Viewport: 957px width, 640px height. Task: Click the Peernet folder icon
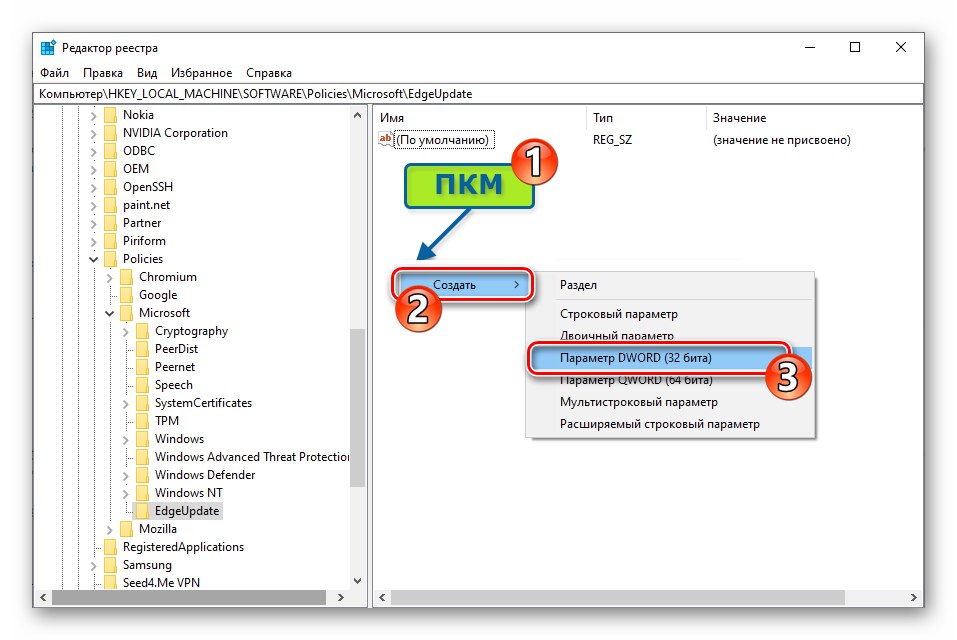[x=142, y=367]
